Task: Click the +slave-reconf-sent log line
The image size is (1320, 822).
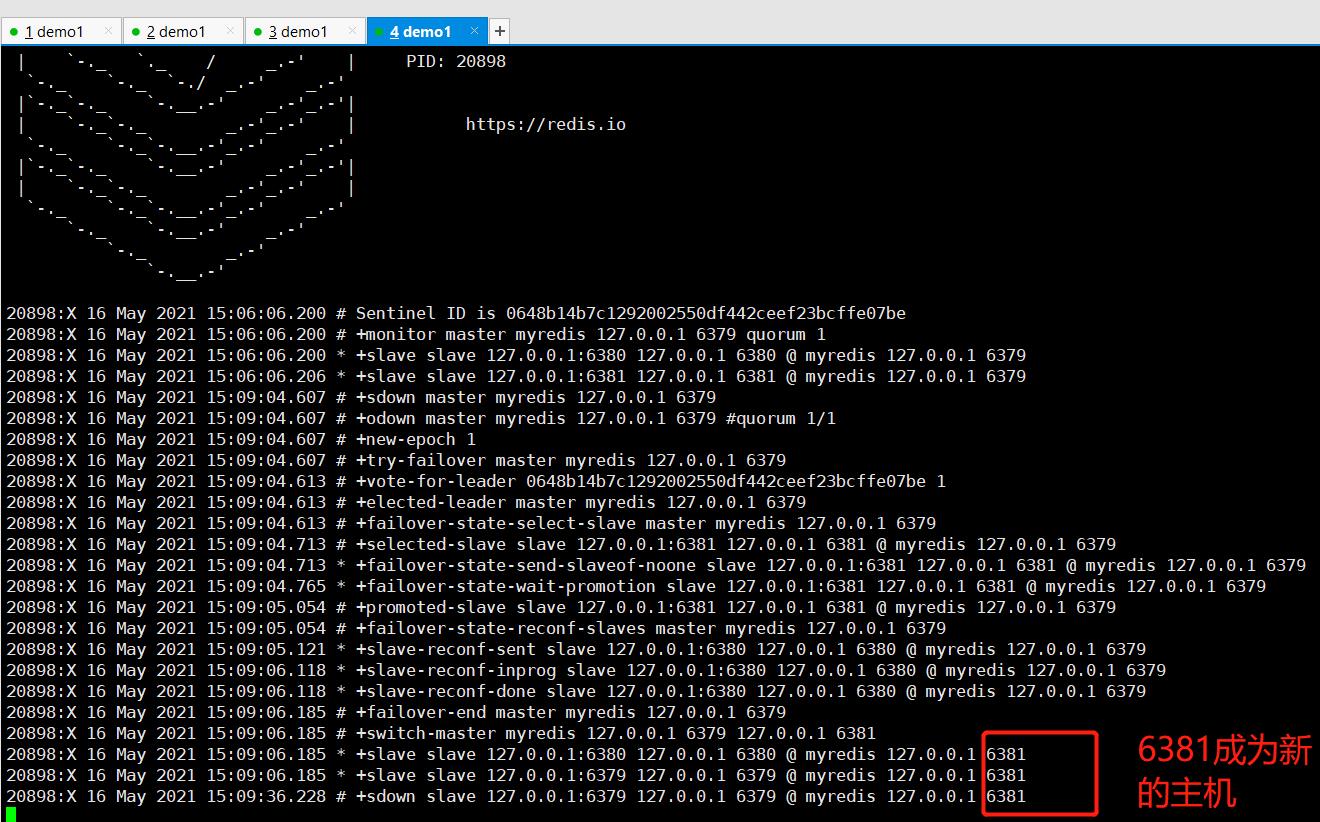Action: click(x=576, y=649)
